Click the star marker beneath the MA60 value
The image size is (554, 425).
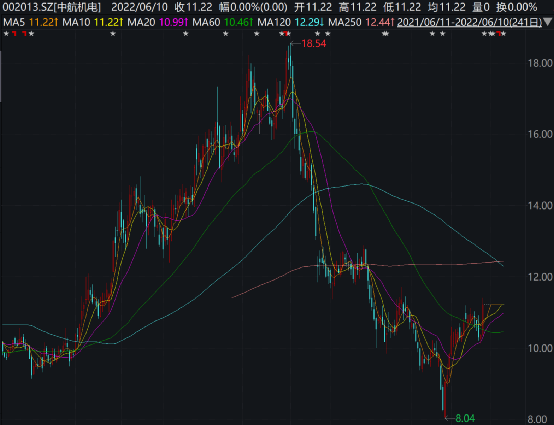[x=226, y=34]
